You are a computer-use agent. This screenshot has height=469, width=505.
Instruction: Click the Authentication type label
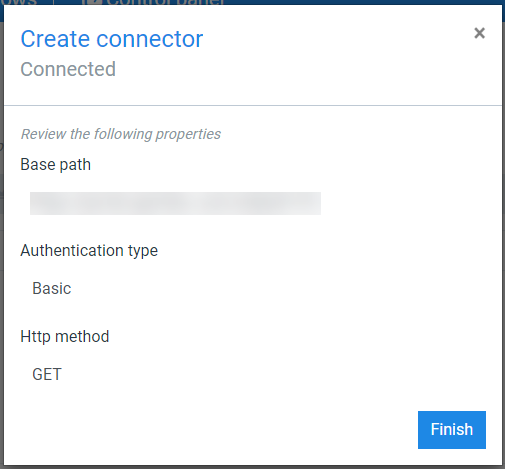[x=89, y=251]
